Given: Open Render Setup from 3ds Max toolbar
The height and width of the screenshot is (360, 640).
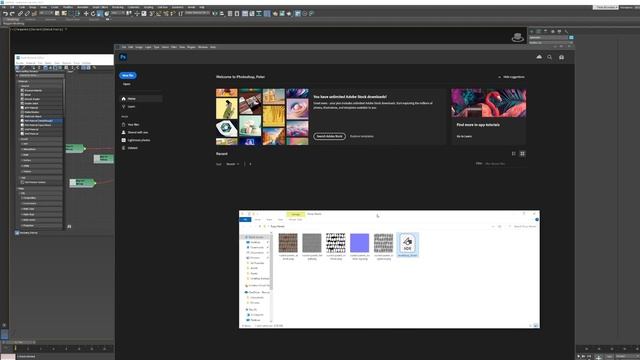Looking at the screenshot, I should pos(275,13).
